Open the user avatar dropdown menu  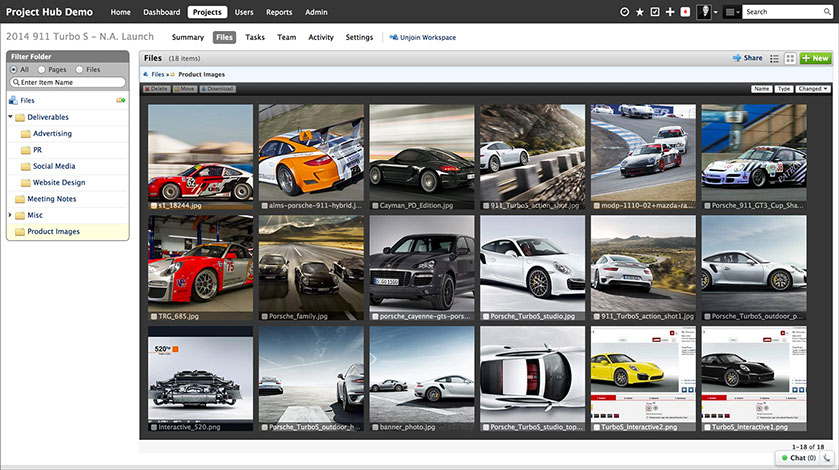(x=706, y=12)
